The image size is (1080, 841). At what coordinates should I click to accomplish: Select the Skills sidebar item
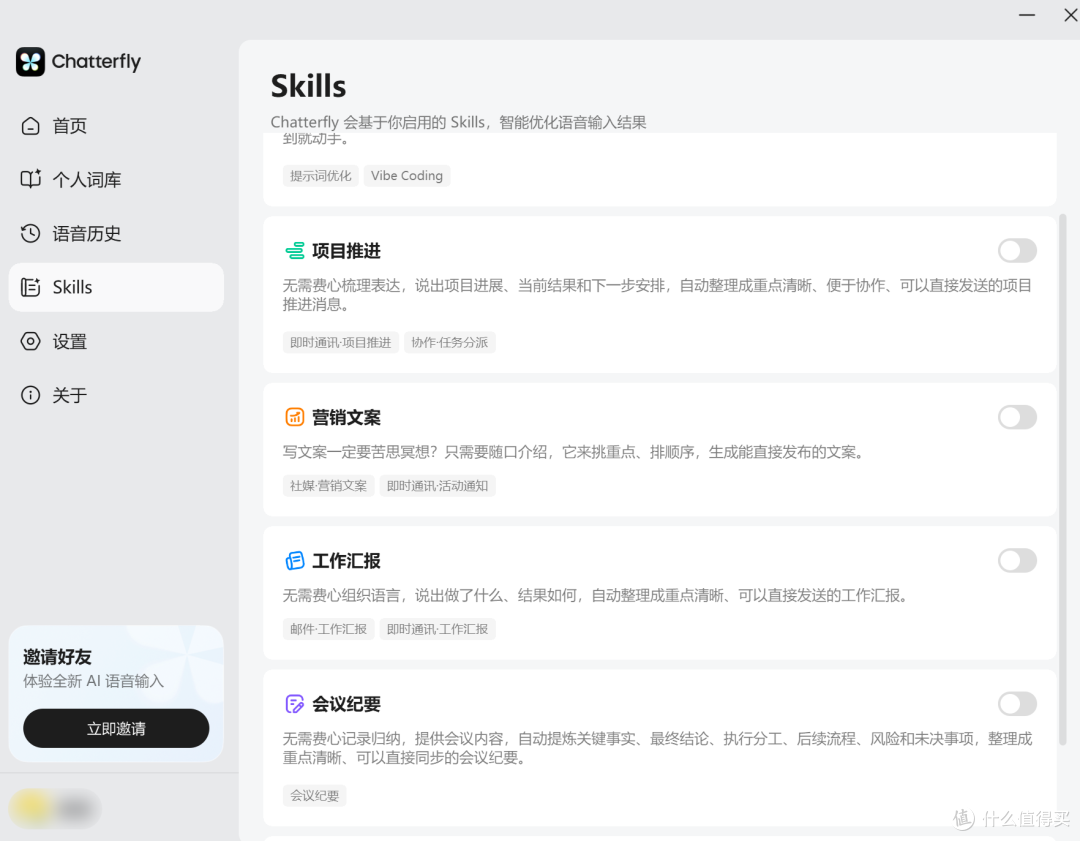click(116, 287)
